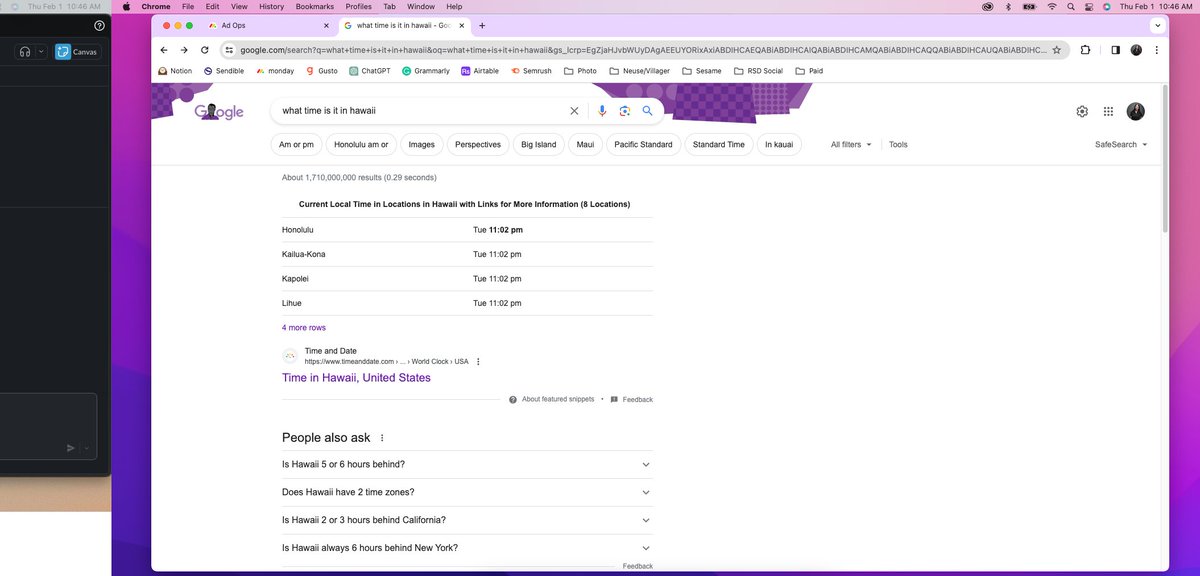Viewport: 1200px width, 576px height.
Task: Open the All filters dropdown
Action: [850, 144]
